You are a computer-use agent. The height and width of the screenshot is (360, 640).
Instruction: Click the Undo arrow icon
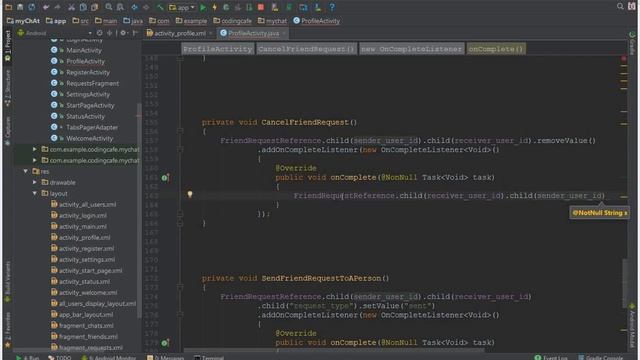(x=46, y=7)
